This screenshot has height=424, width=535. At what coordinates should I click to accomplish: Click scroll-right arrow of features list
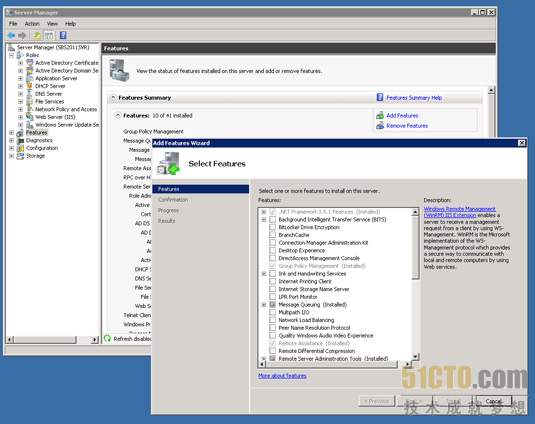(x=407, y=364)
